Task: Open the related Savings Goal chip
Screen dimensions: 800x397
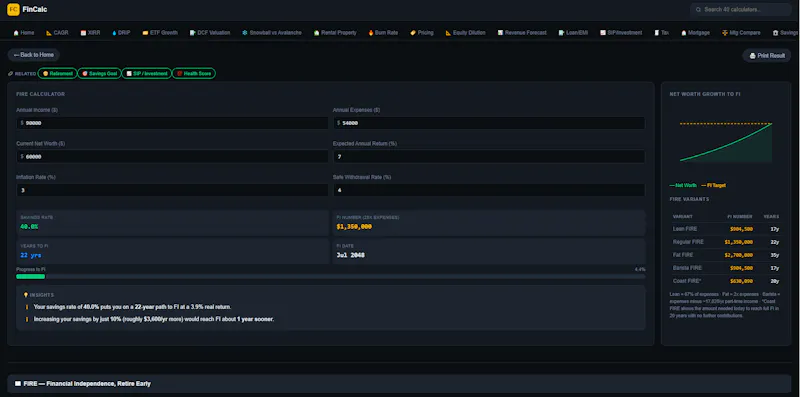Action: 99,73
